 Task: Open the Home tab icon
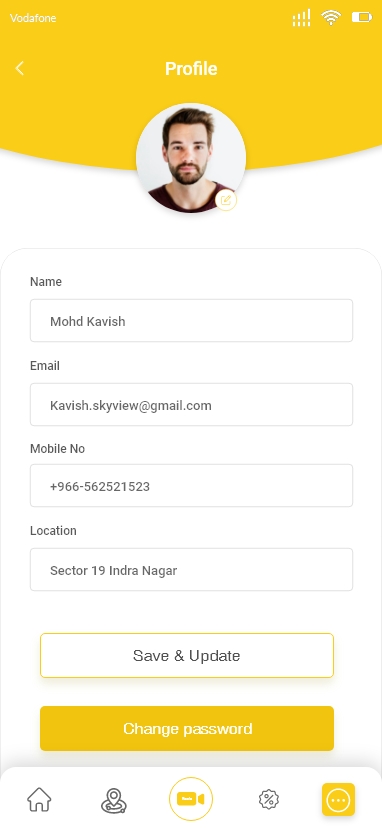coord(40,799)
